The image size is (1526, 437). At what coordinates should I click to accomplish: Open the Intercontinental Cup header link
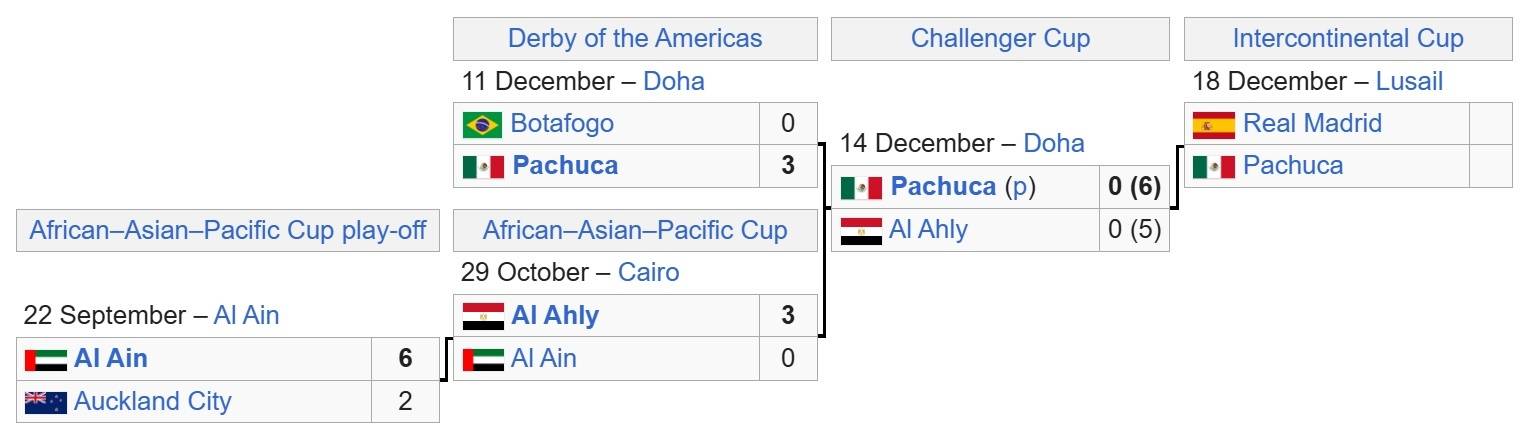(1348, 39)
